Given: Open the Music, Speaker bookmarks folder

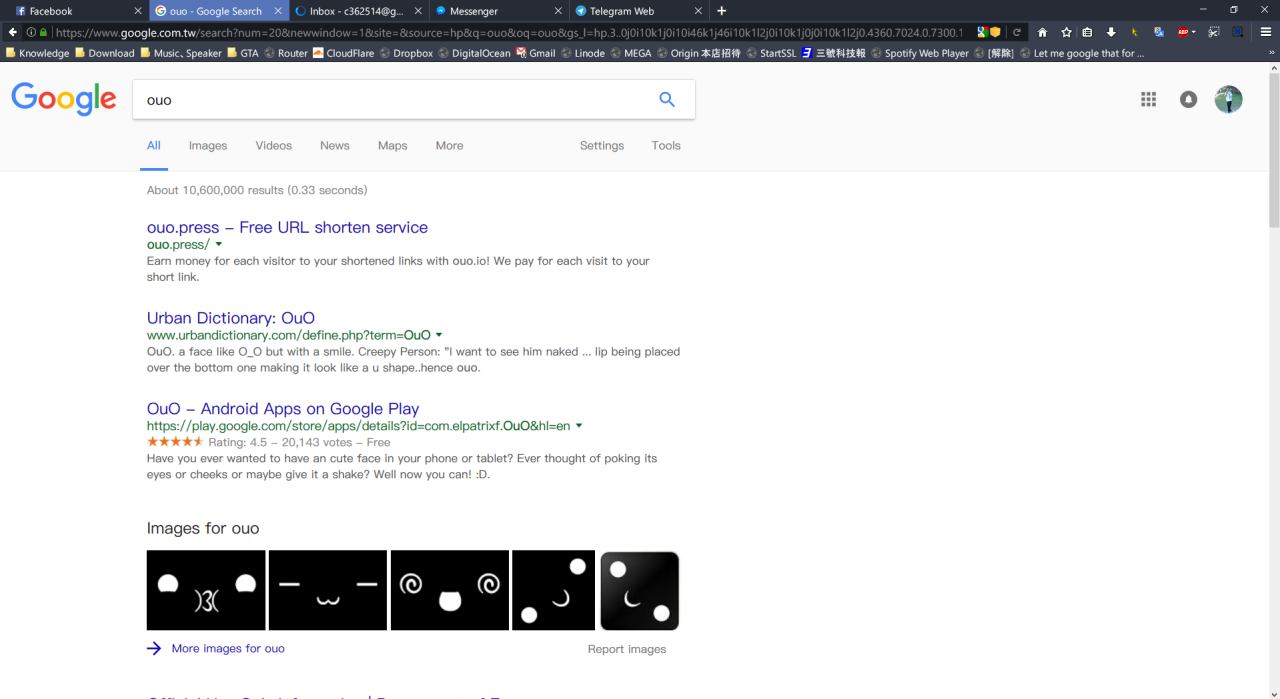Looking at the screenshot, I should tap(181, 53).
